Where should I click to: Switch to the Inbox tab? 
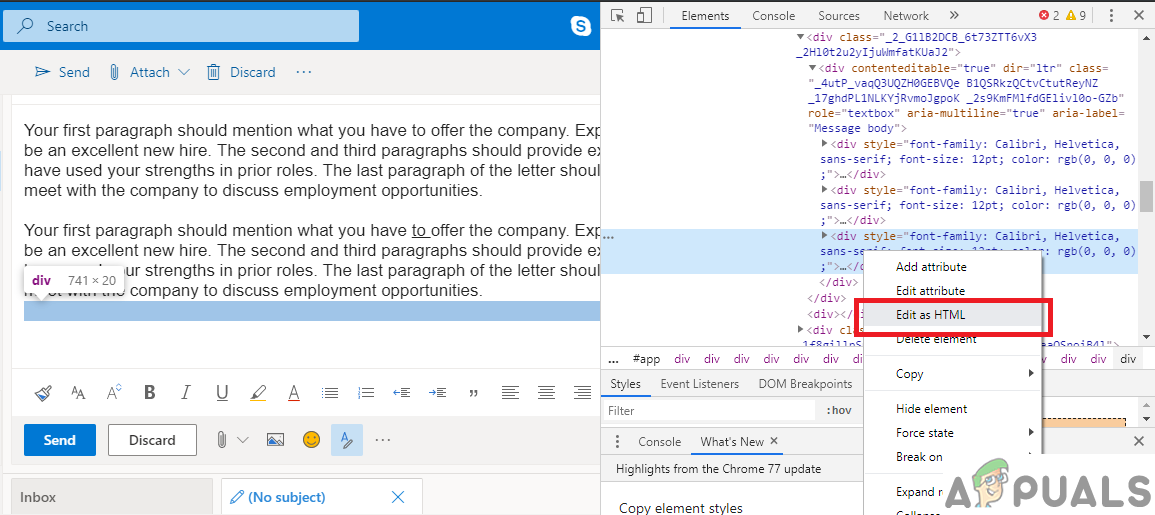click(x=112, y=497)
